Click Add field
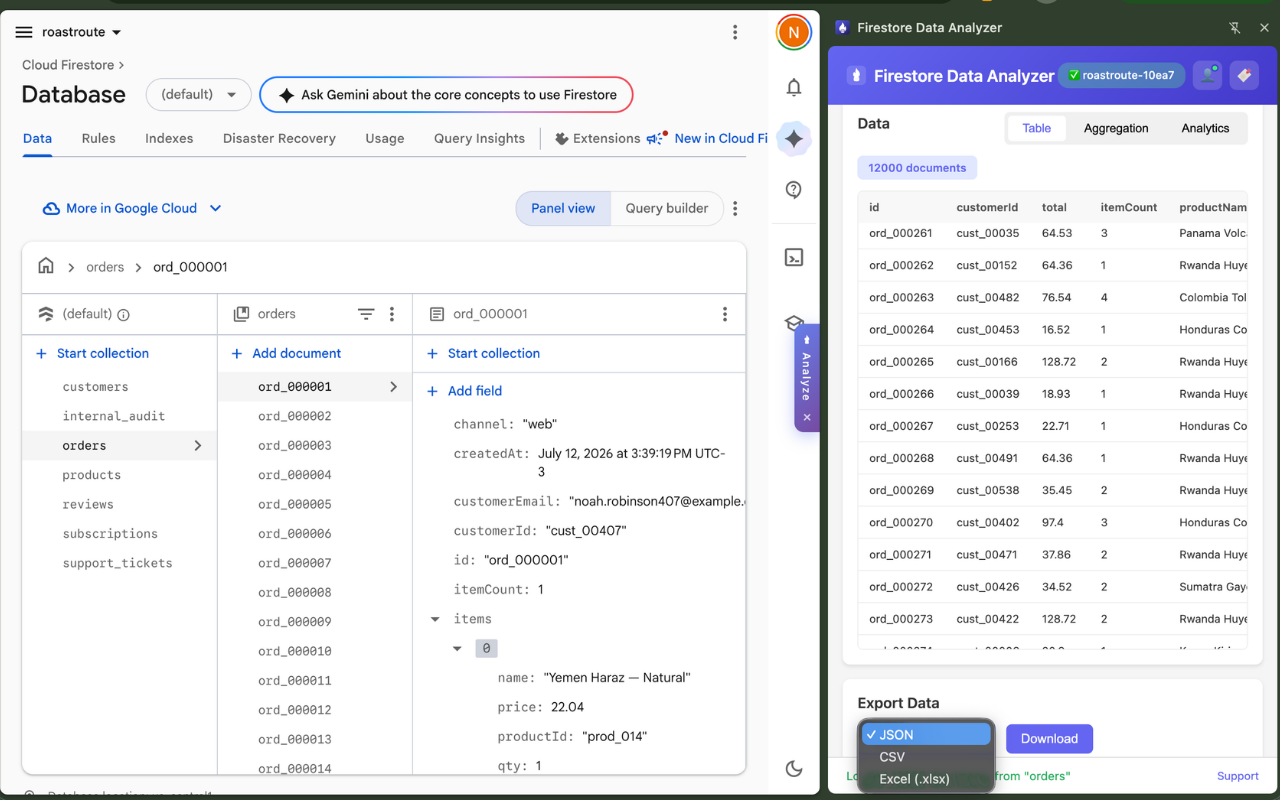The image size is (1280, 800). pos(464,391)
